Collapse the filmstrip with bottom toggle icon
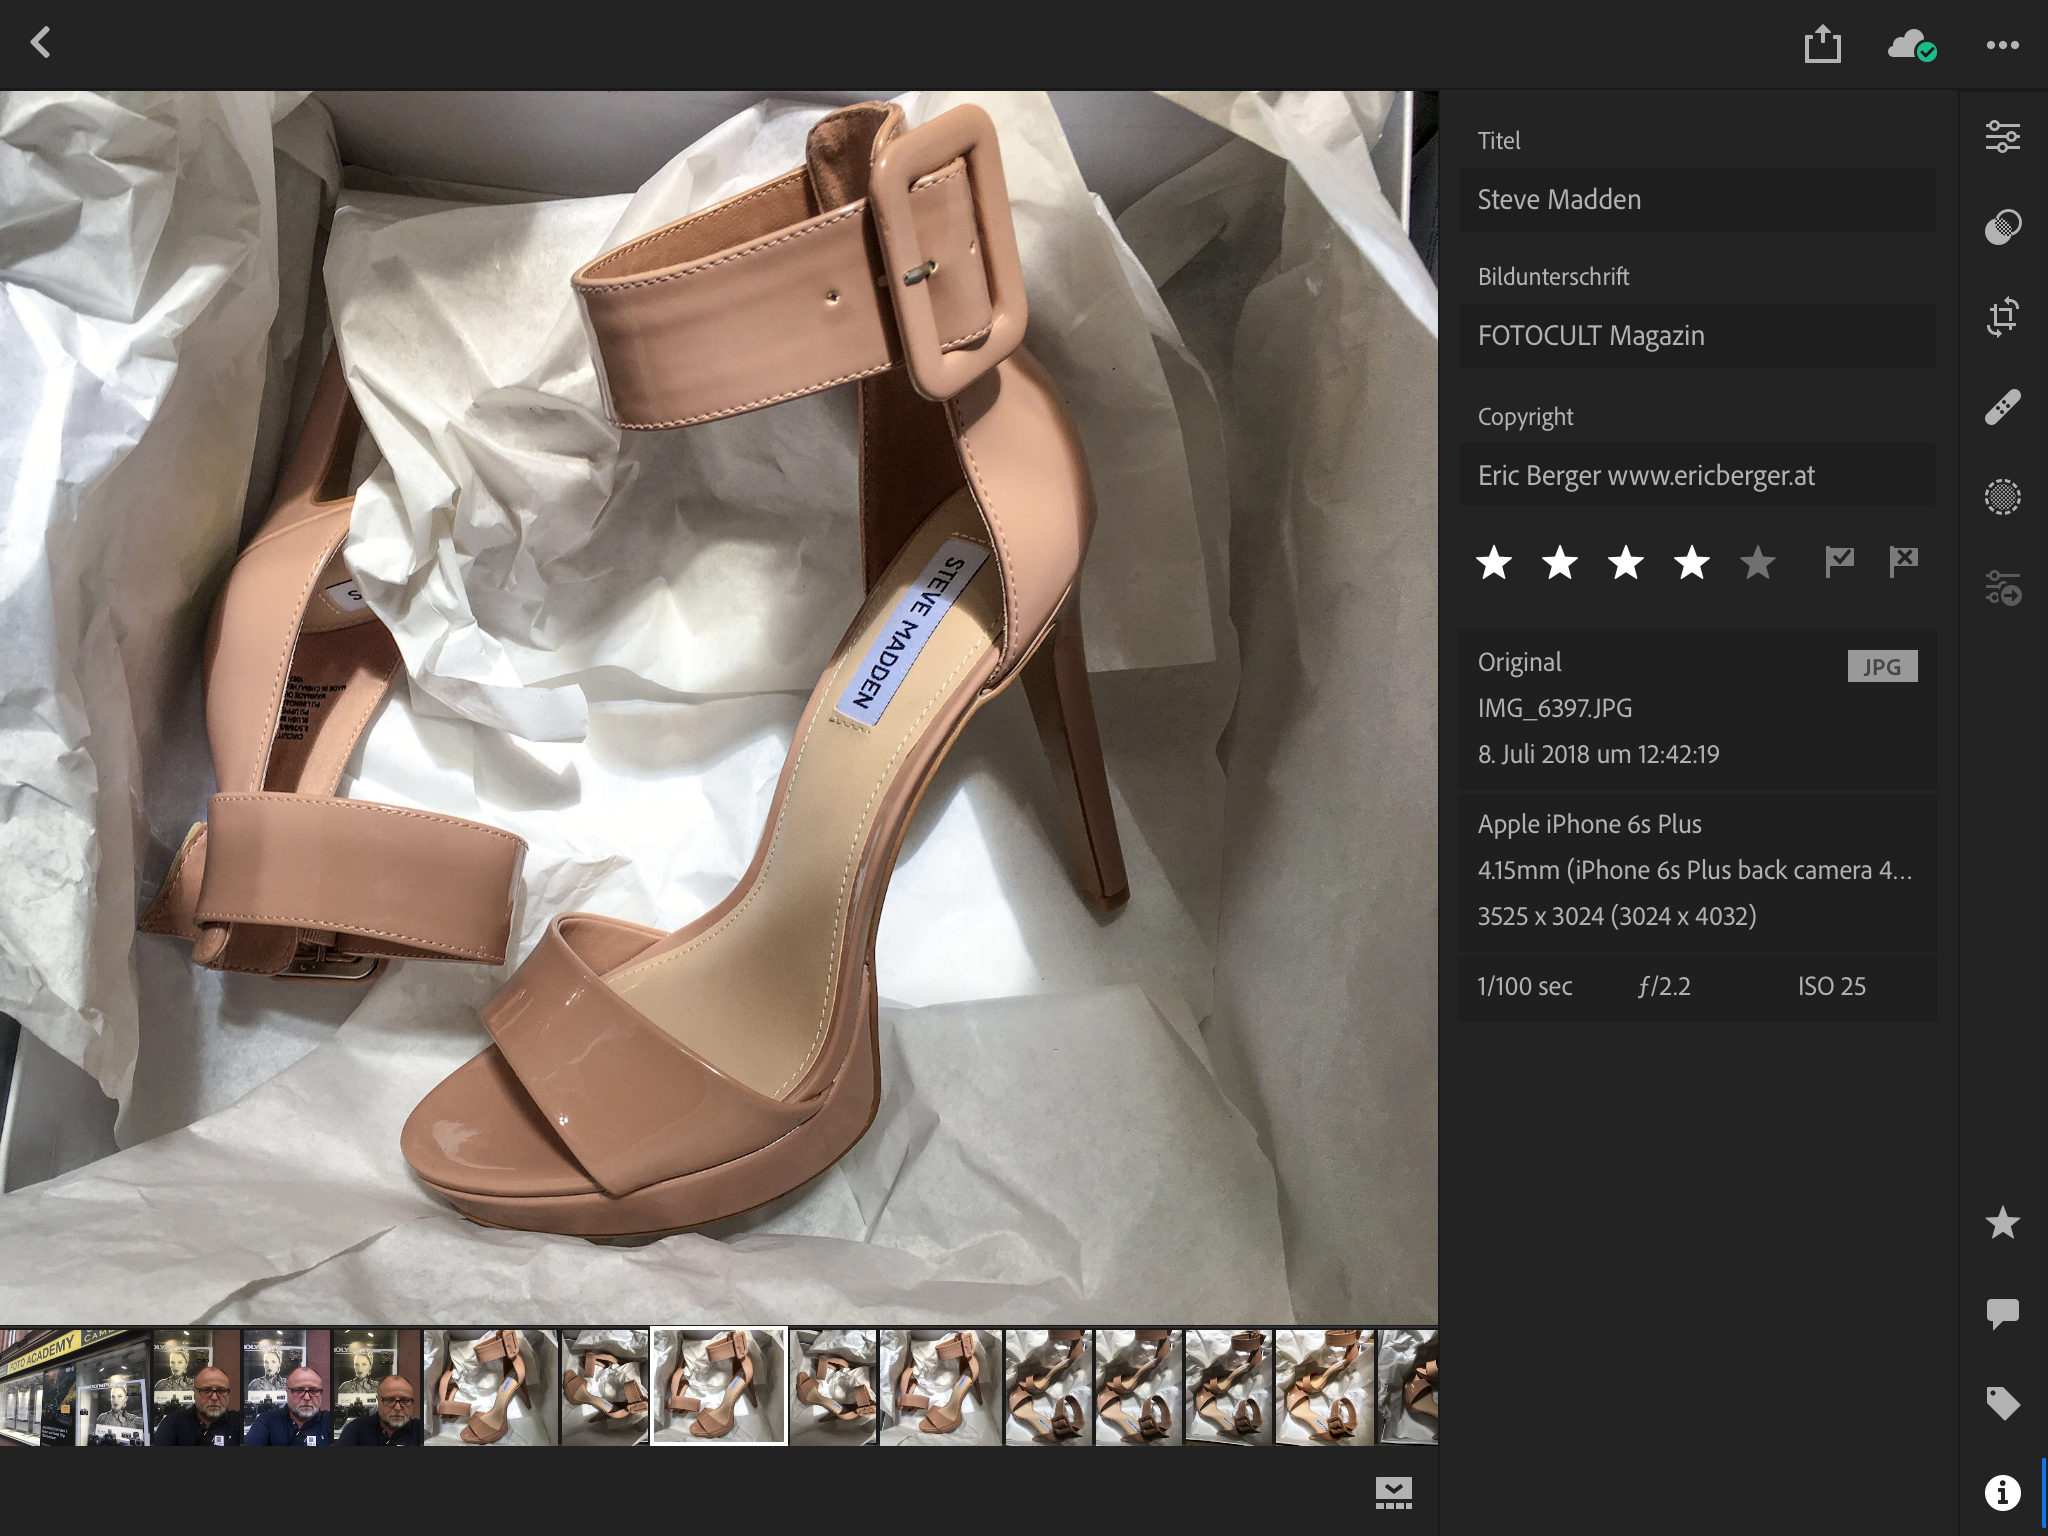The width and height of the screenshot is (2048, 1536). tap(1393, 1492)
